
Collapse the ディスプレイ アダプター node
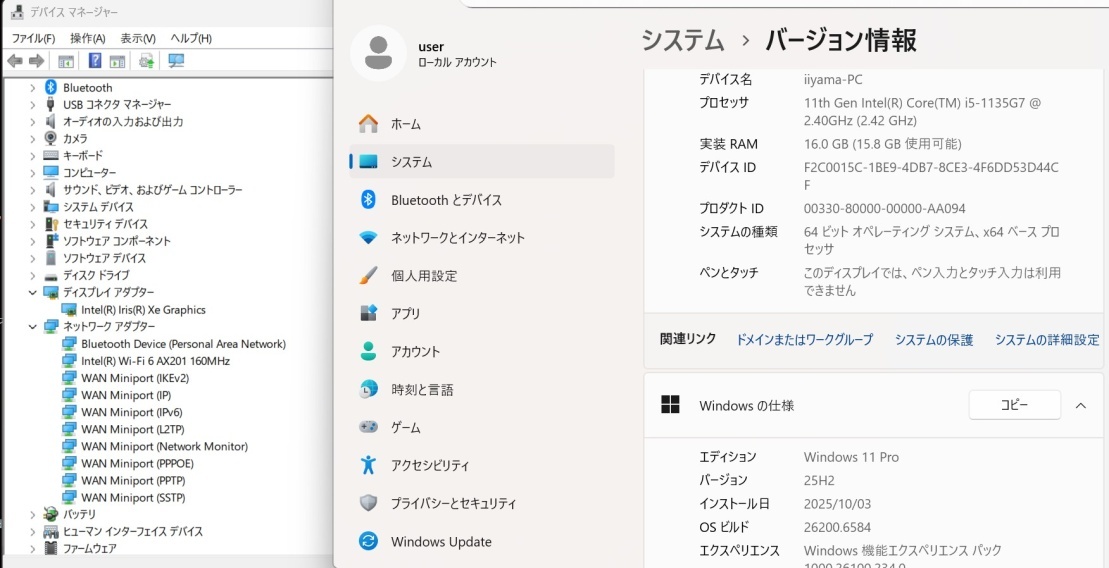33,292
